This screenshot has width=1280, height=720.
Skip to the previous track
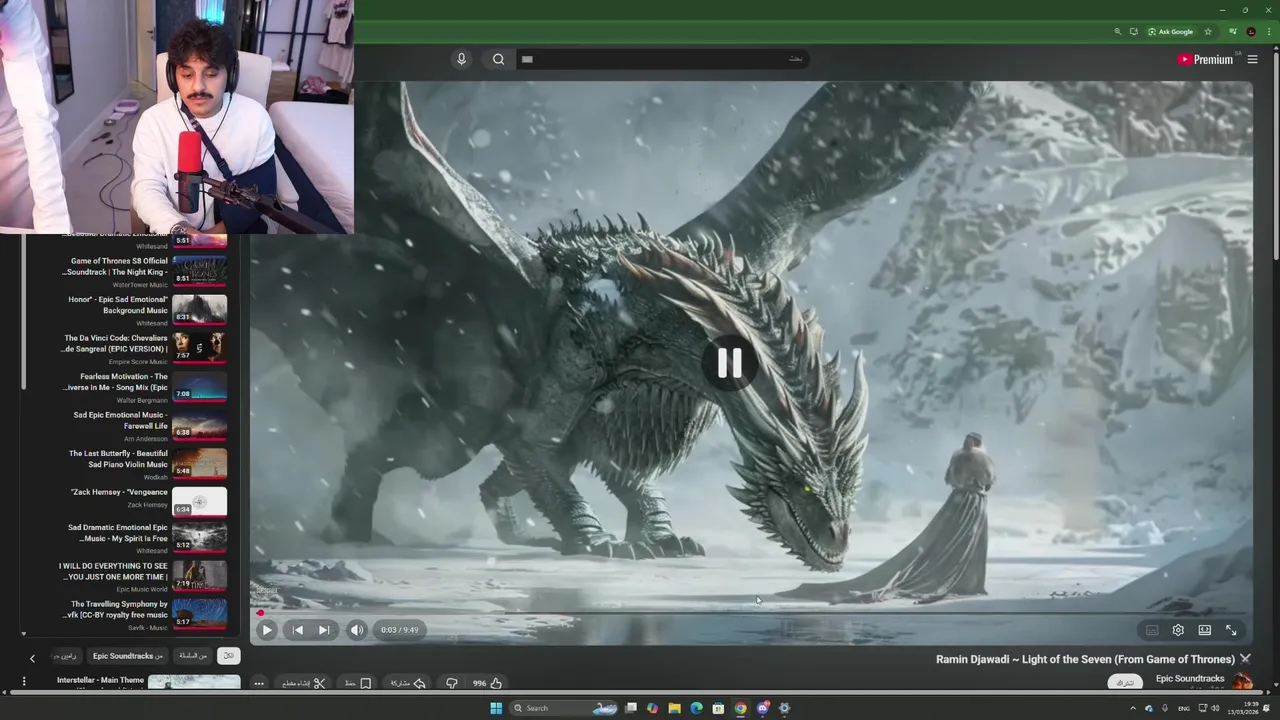[298, 630]
